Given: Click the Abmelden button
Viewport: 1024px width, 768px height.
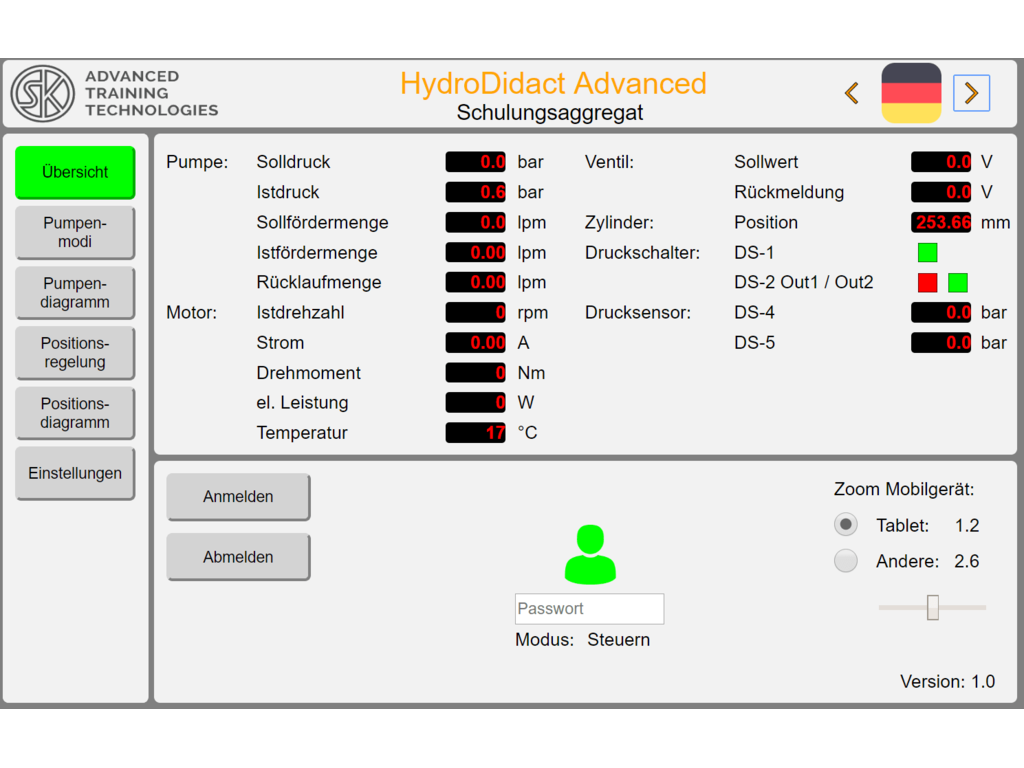Looking at the screenshot, I should click(x=238, y=557).
